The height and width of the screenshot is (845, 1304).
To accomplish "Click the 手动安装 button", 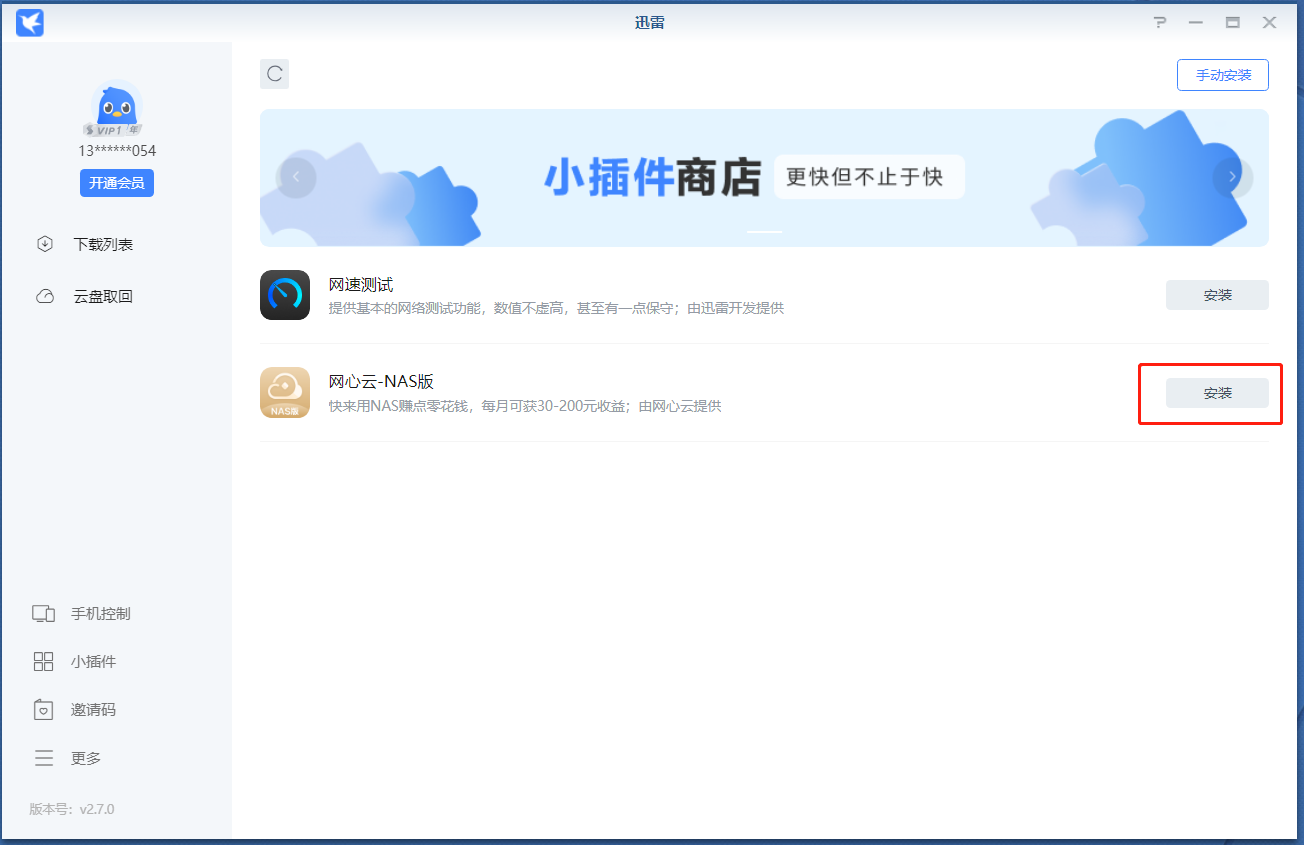I will pos(1223,75).
